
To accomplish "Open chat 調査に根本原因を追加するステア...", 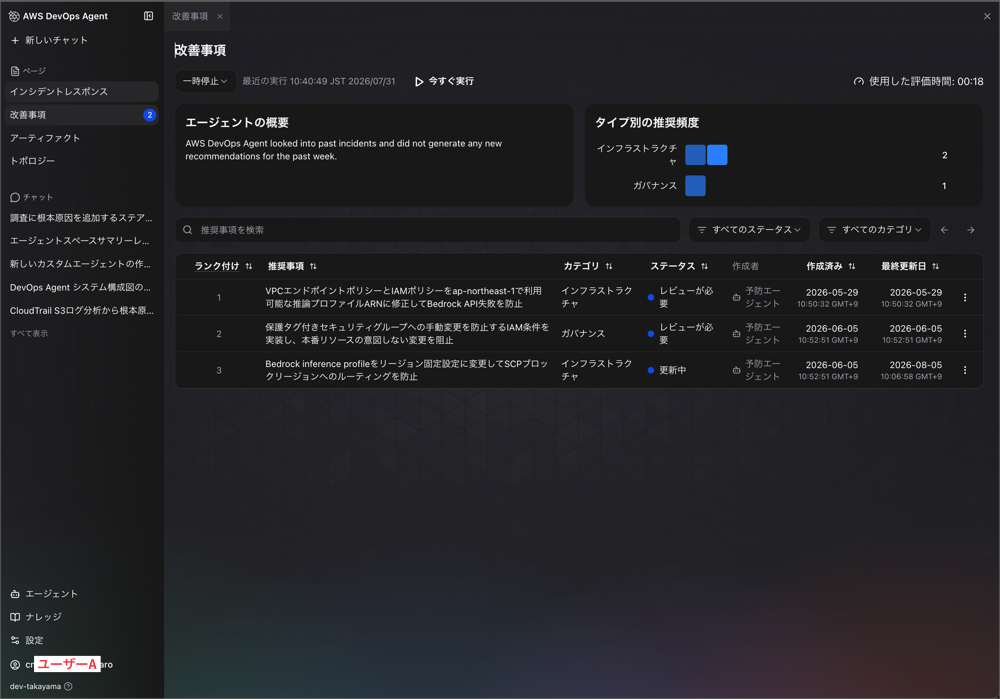I will (x=82, y=217).
